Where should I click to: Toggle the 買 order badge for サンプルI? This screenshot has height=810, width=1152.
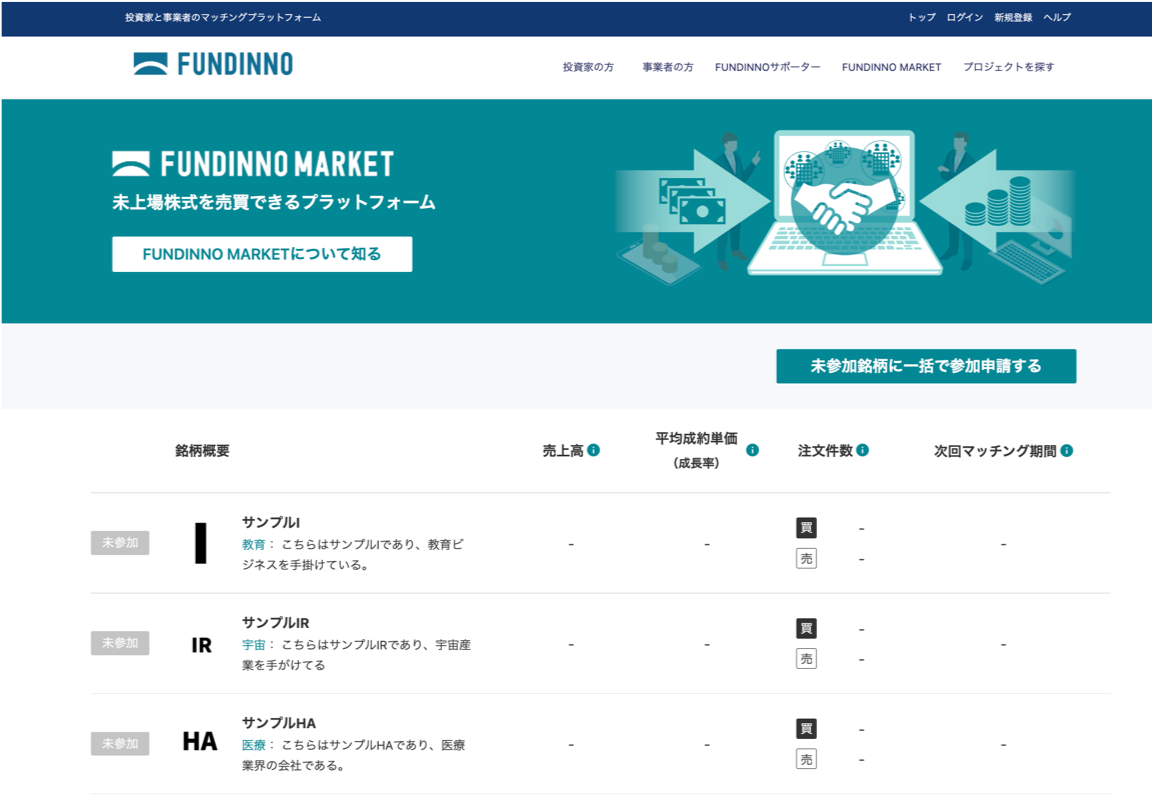tap(805, 528)
